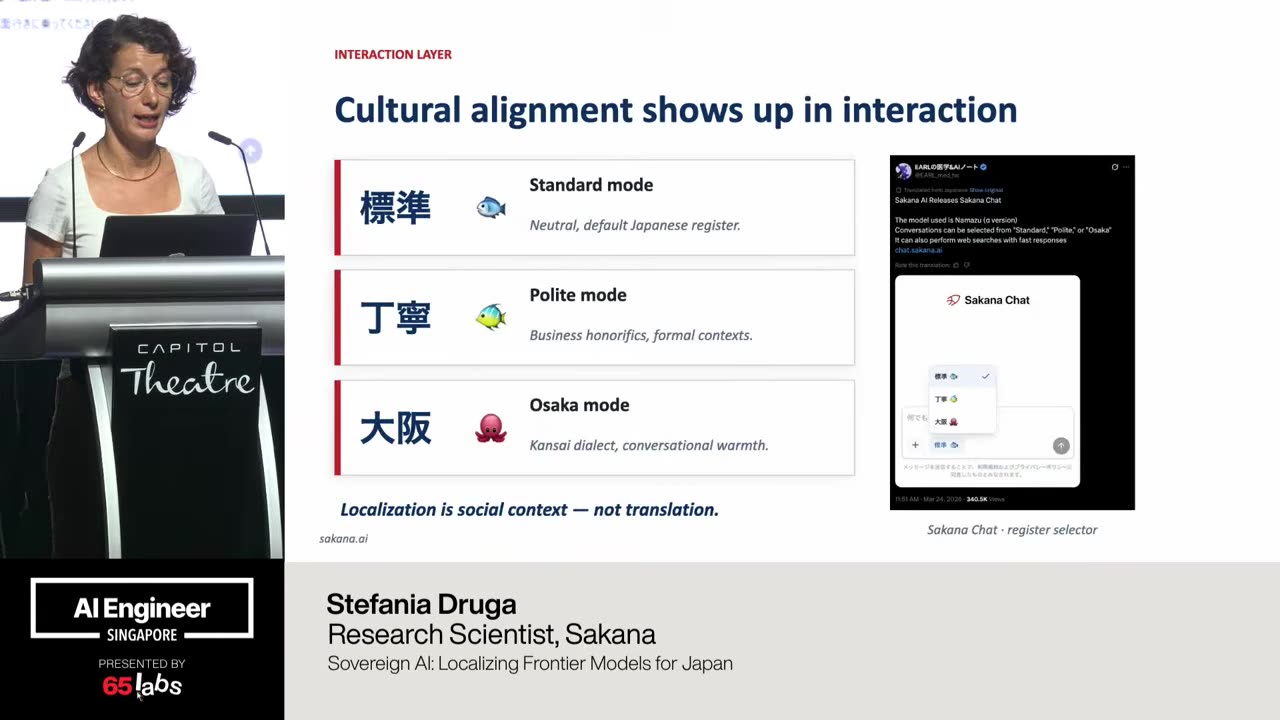Click the embedded tweet screenshot
1280x720 pixels.
(x=1012, y=332)
